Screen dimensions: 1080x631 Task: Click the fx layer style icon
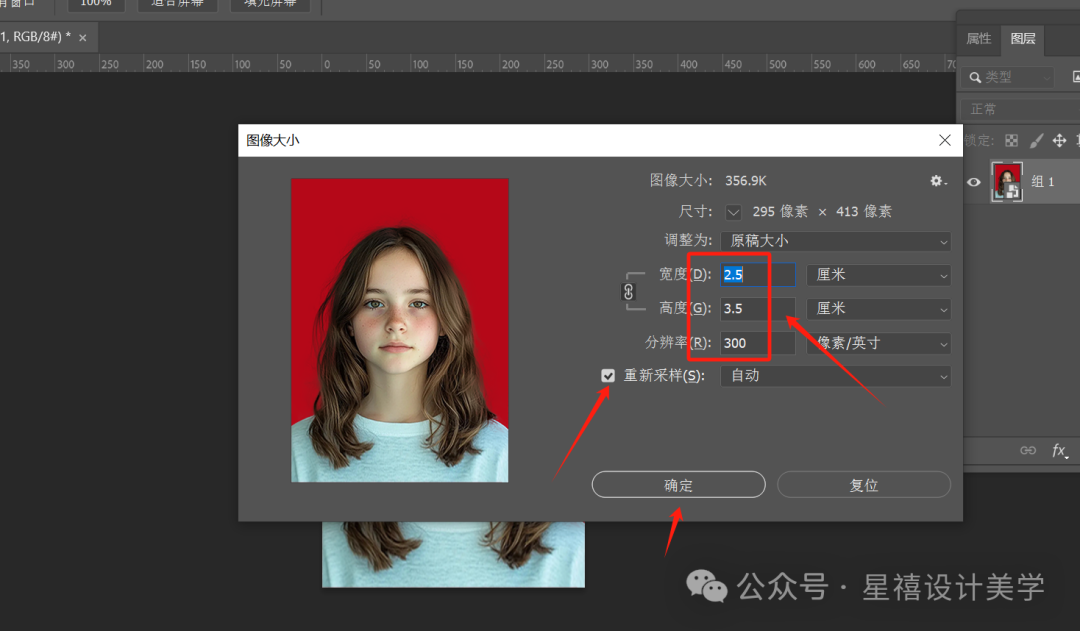click(1060, 451)
